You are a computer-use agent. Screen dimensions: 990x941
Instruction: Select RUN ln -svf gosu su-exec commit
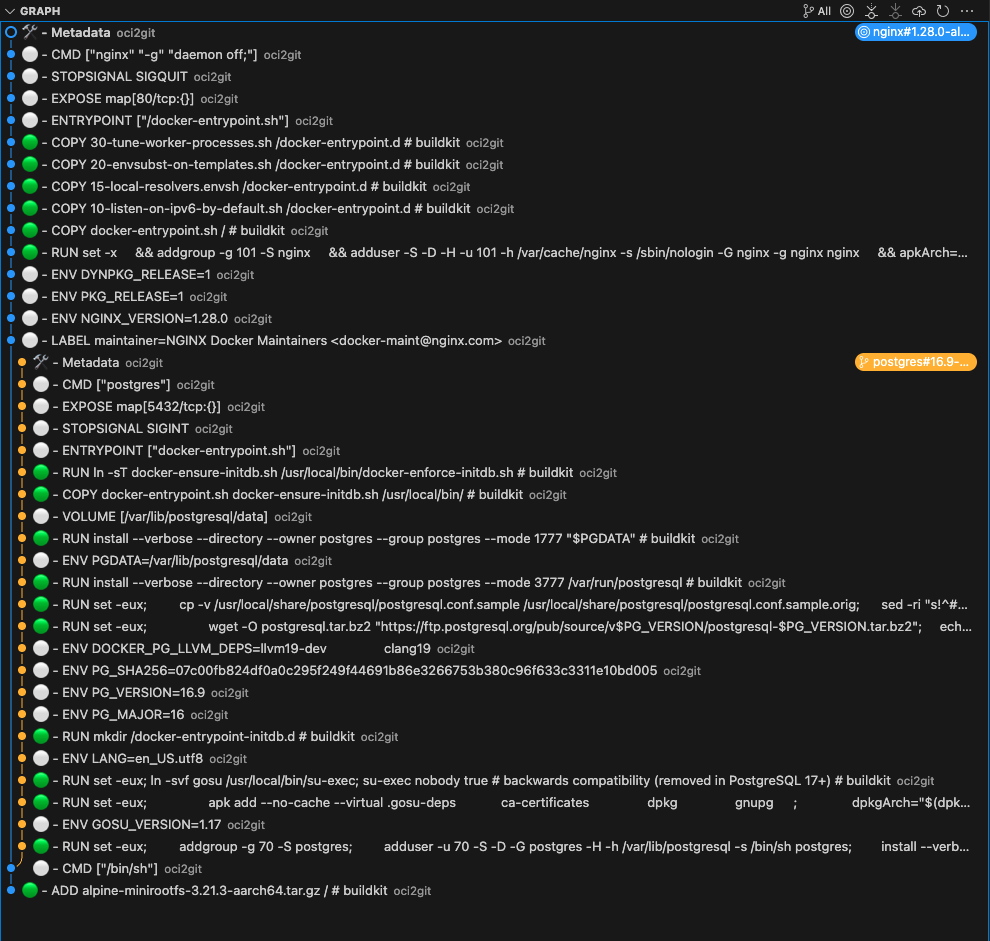(x=495, y=781)
